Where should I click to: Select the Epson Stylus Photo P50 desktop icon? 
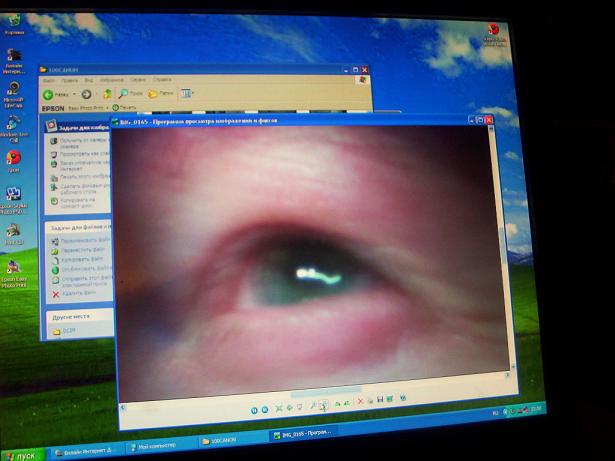(x=13, y=200)
